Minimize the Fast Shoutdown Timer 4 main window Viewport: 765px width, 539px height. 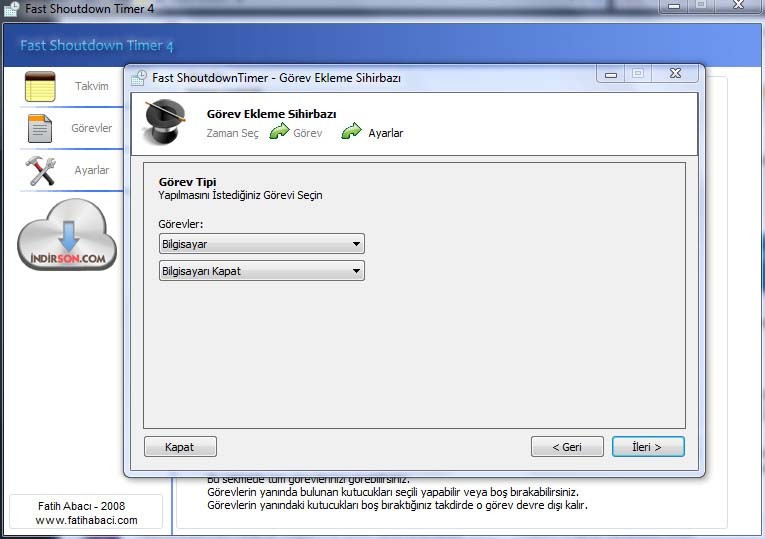(x=673, y=6)
